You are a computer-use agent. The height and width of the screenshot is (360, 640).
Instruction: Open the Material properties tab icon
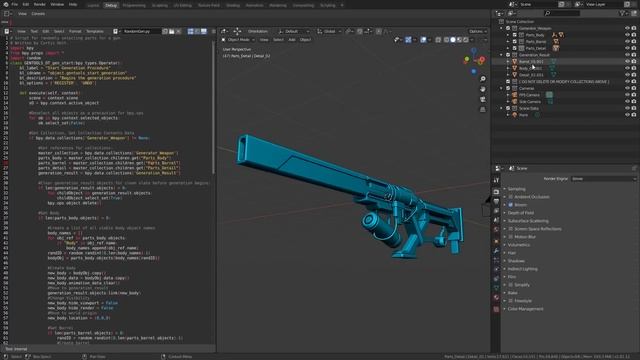[x=496, y=299]
